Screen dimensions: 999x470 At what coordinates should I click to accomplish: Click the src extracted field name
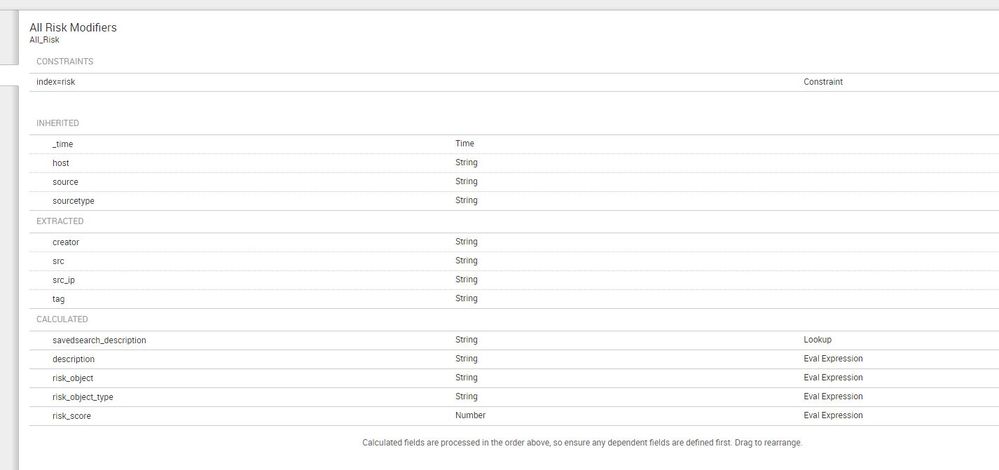59,261
